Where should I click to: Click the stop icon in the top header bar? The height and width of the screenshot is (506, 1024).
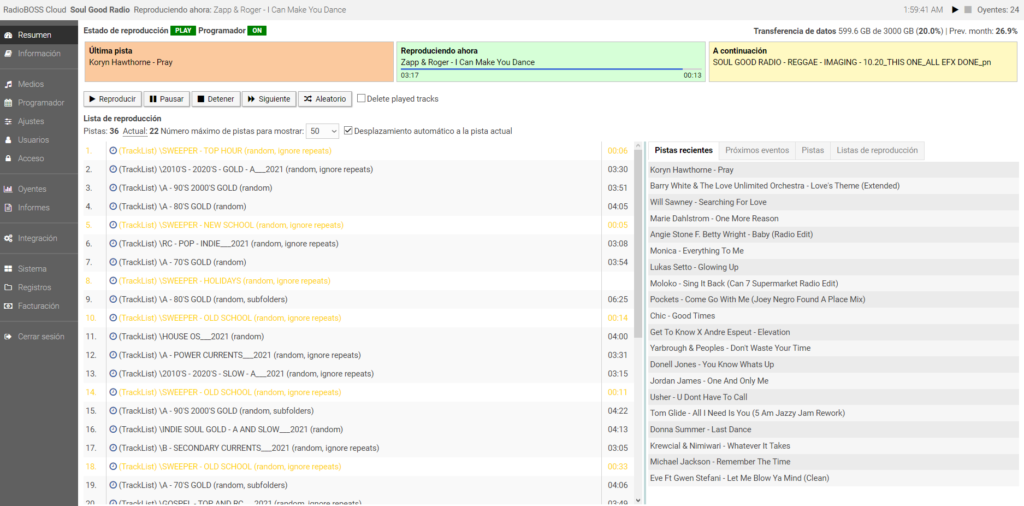point(967,9)
